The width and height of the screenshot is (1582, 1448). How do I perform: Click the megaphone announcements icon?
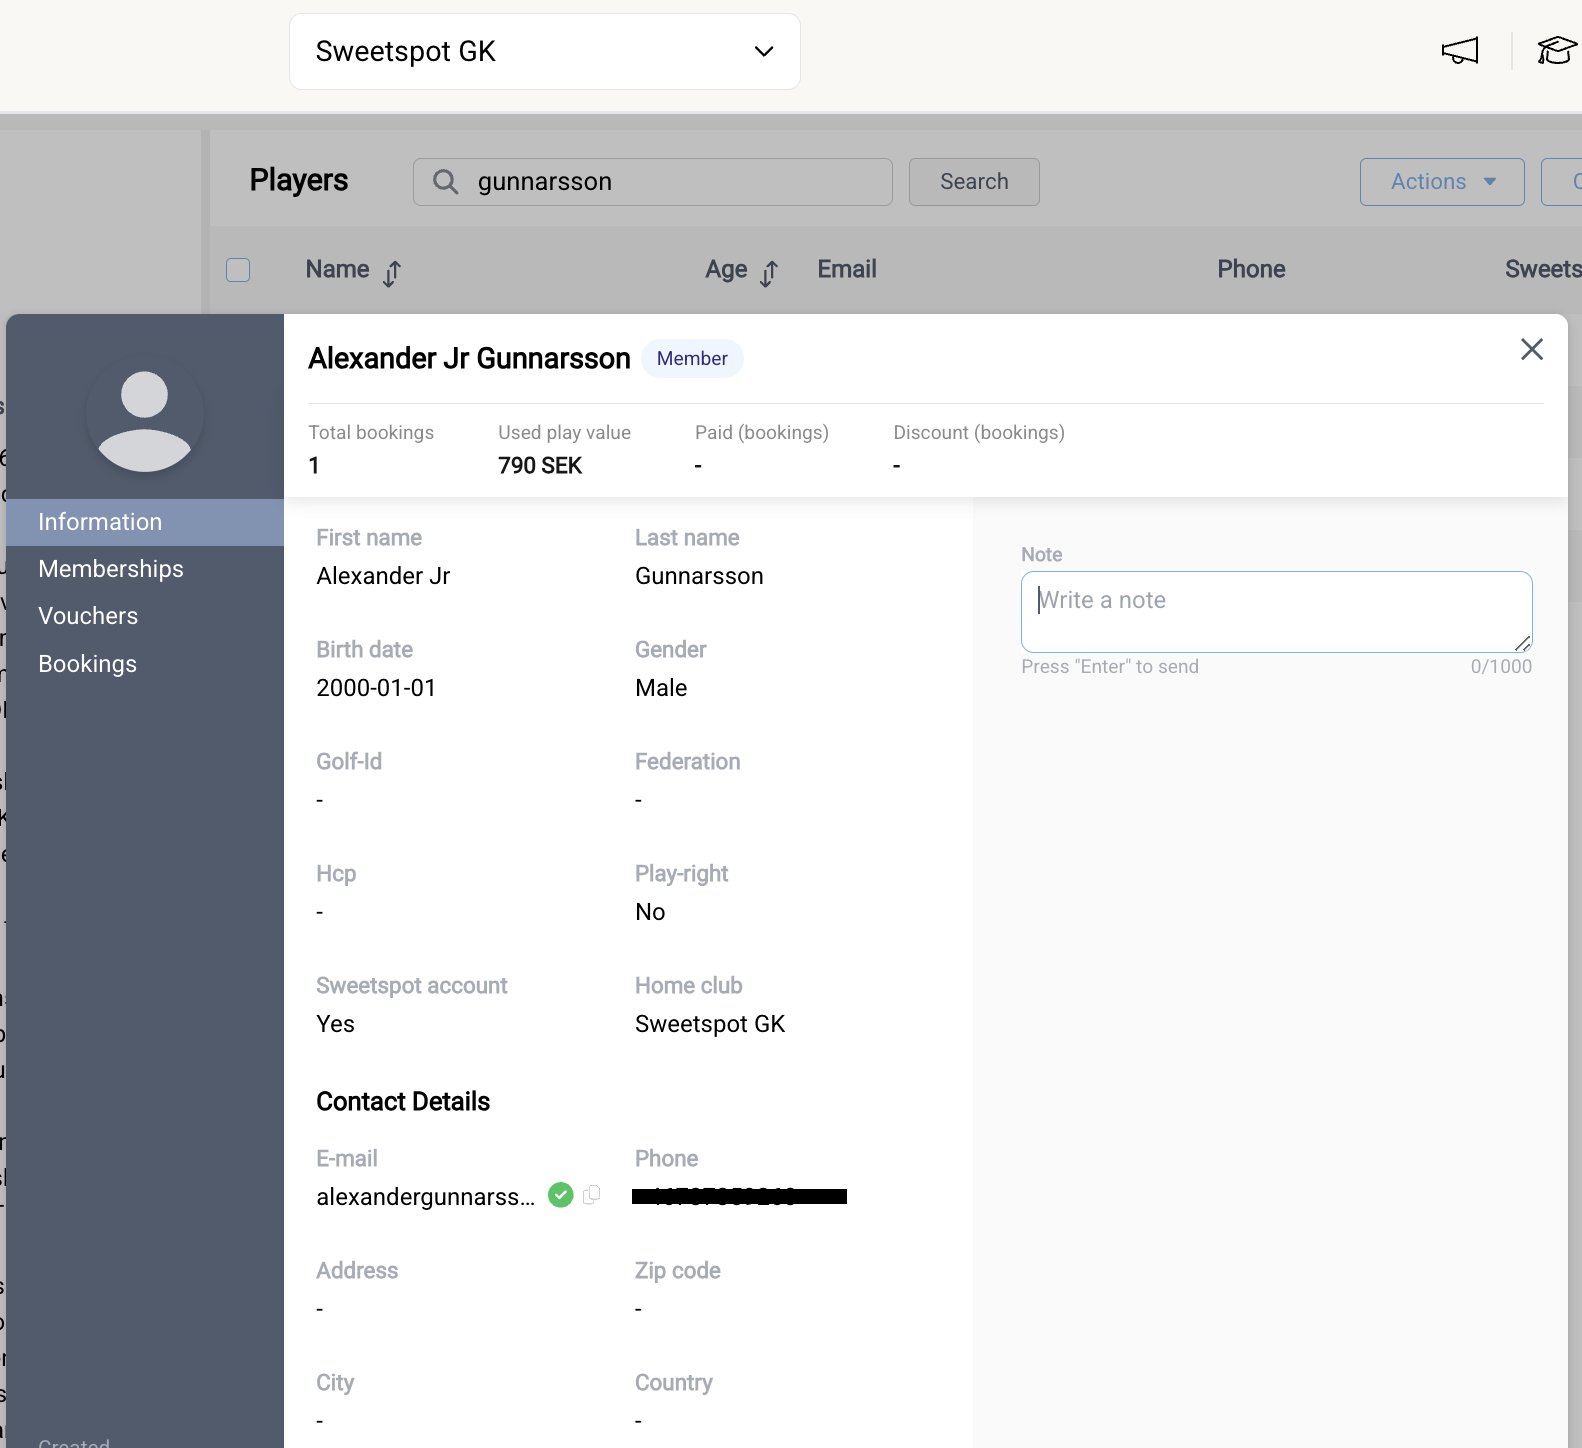point(1459,51)
